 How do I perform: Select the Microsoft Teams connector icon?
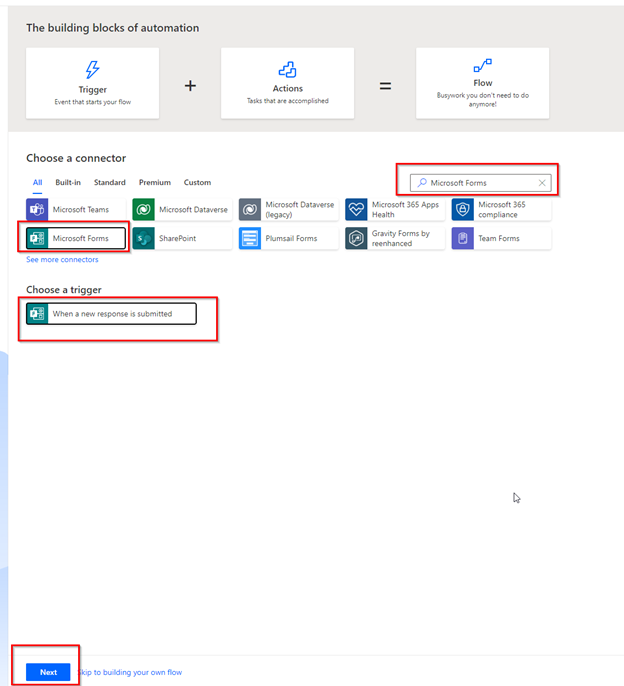point(37,210)
